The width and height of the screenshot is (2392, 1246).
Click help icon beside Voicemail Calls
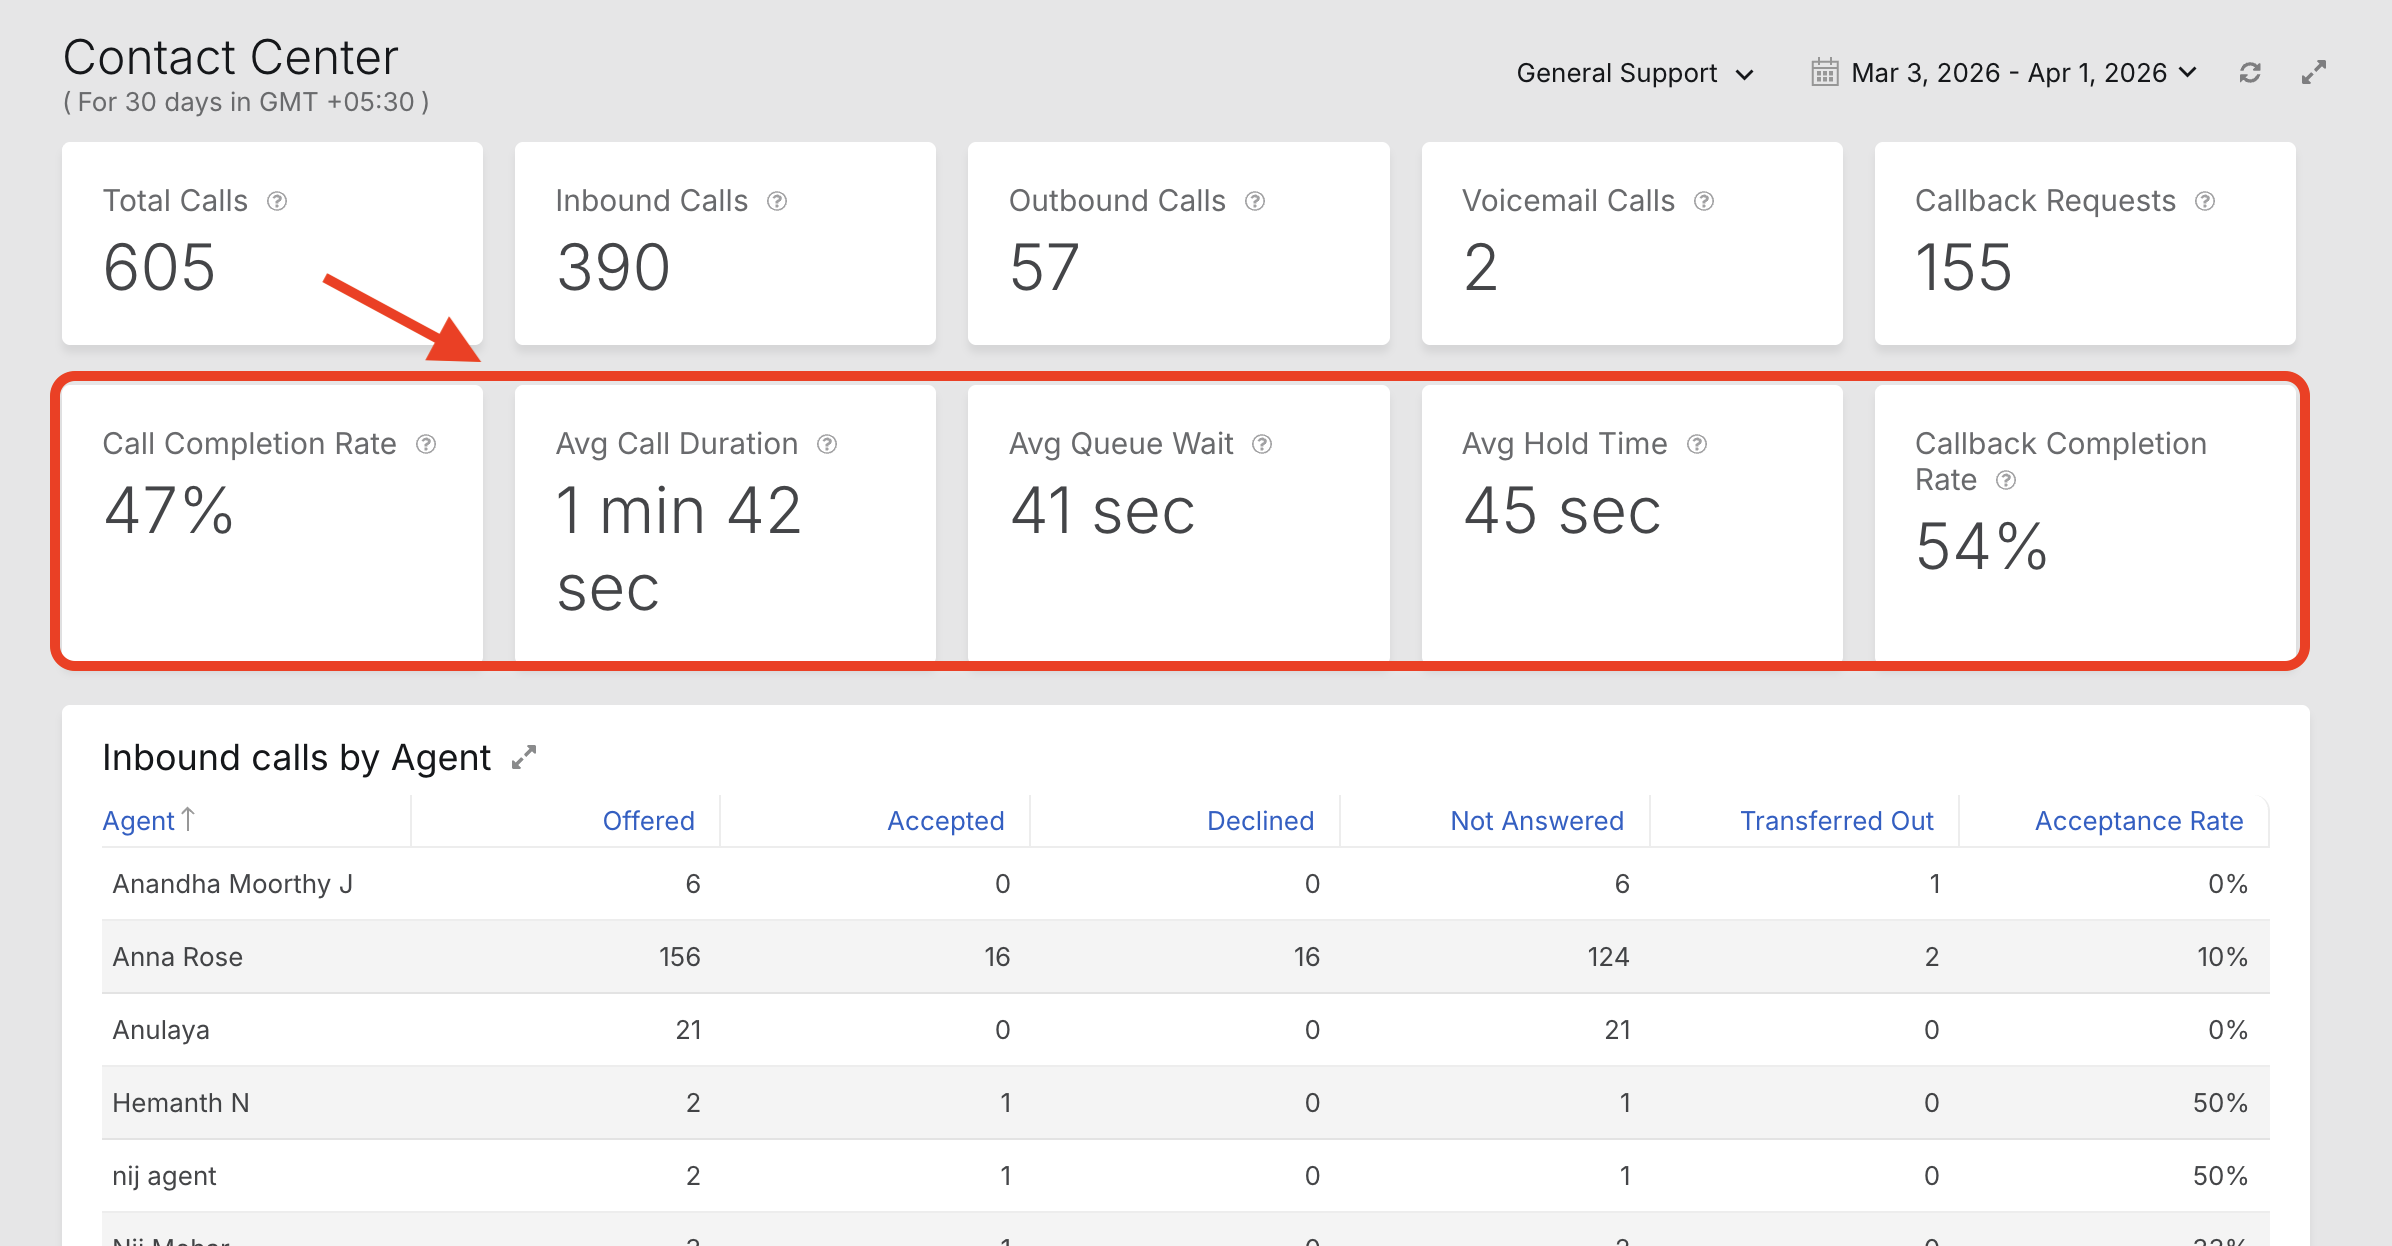pyautogui.click(x=1704, y=201)
